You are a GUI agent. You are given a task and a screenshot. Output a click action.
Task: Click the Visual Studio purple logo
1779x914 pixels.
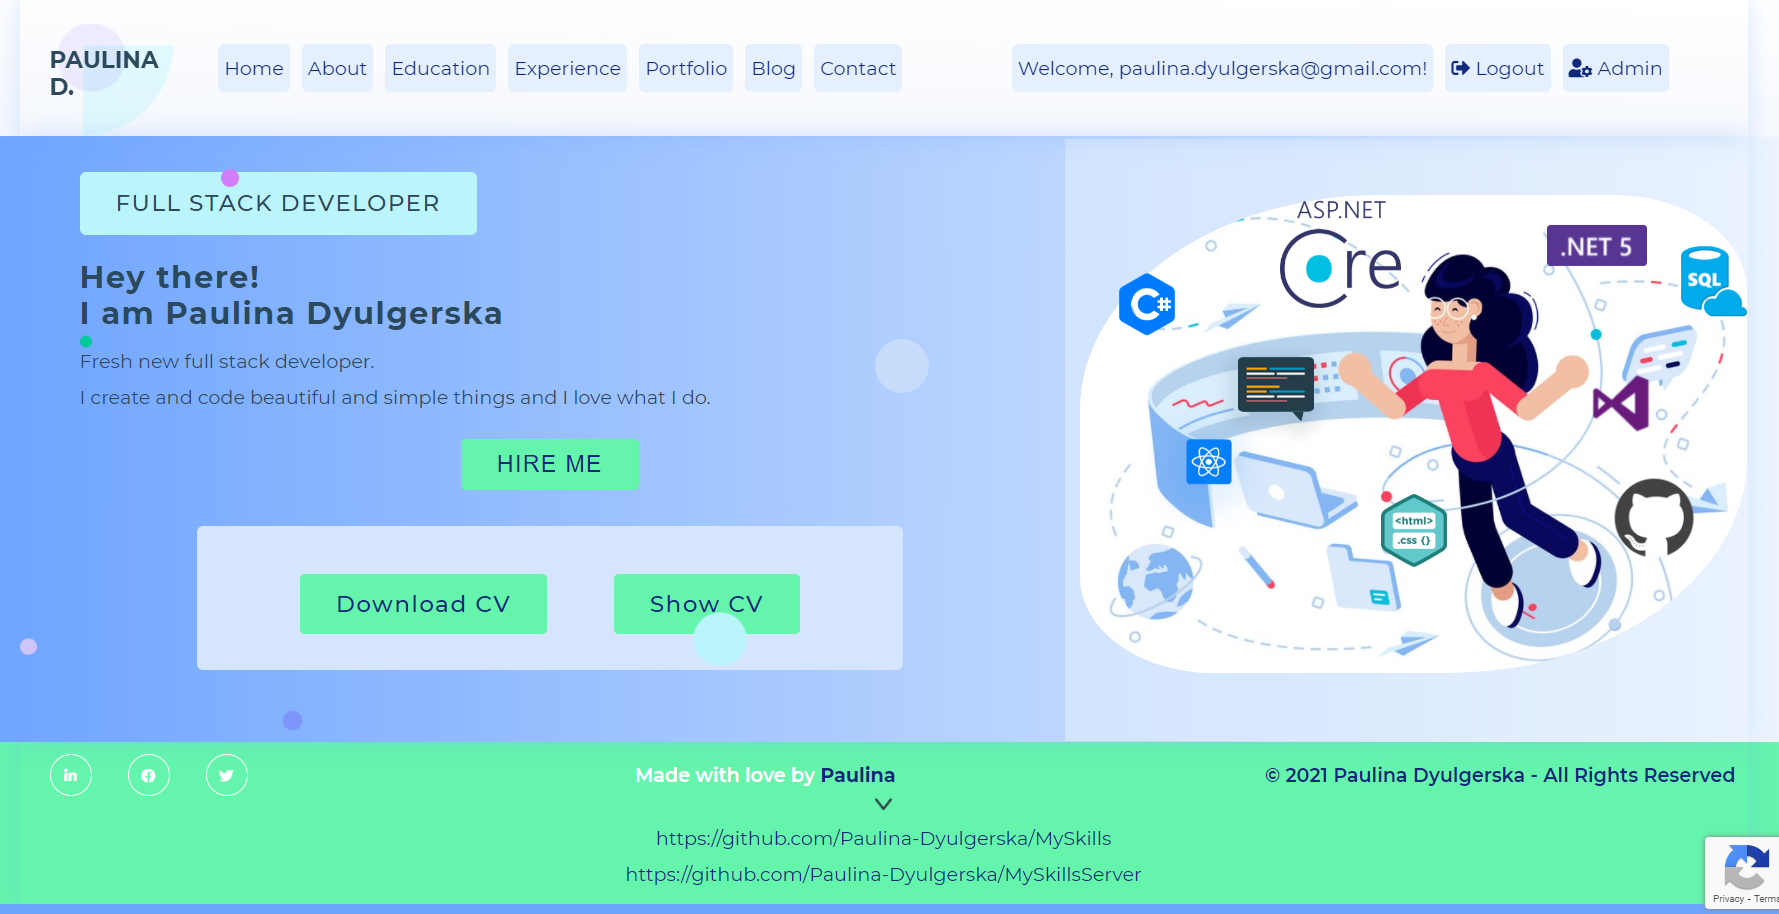coord(1621,403)
